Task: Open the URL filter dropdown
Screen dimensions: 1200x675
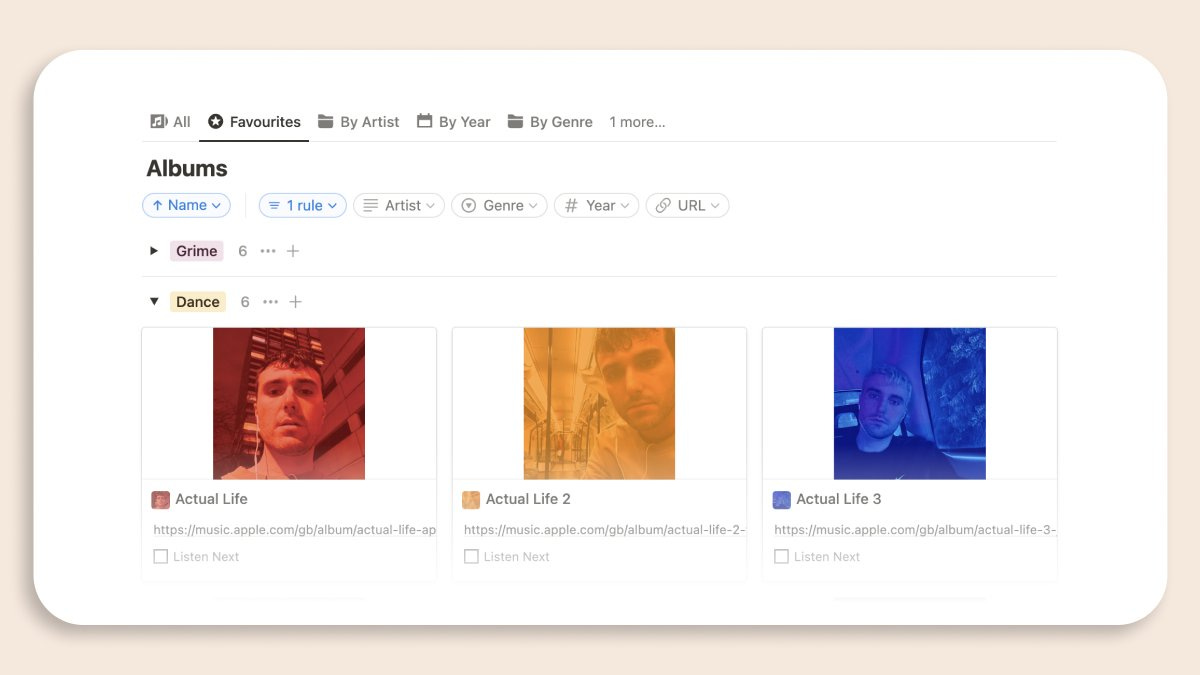Action: [x=687, y=205]
